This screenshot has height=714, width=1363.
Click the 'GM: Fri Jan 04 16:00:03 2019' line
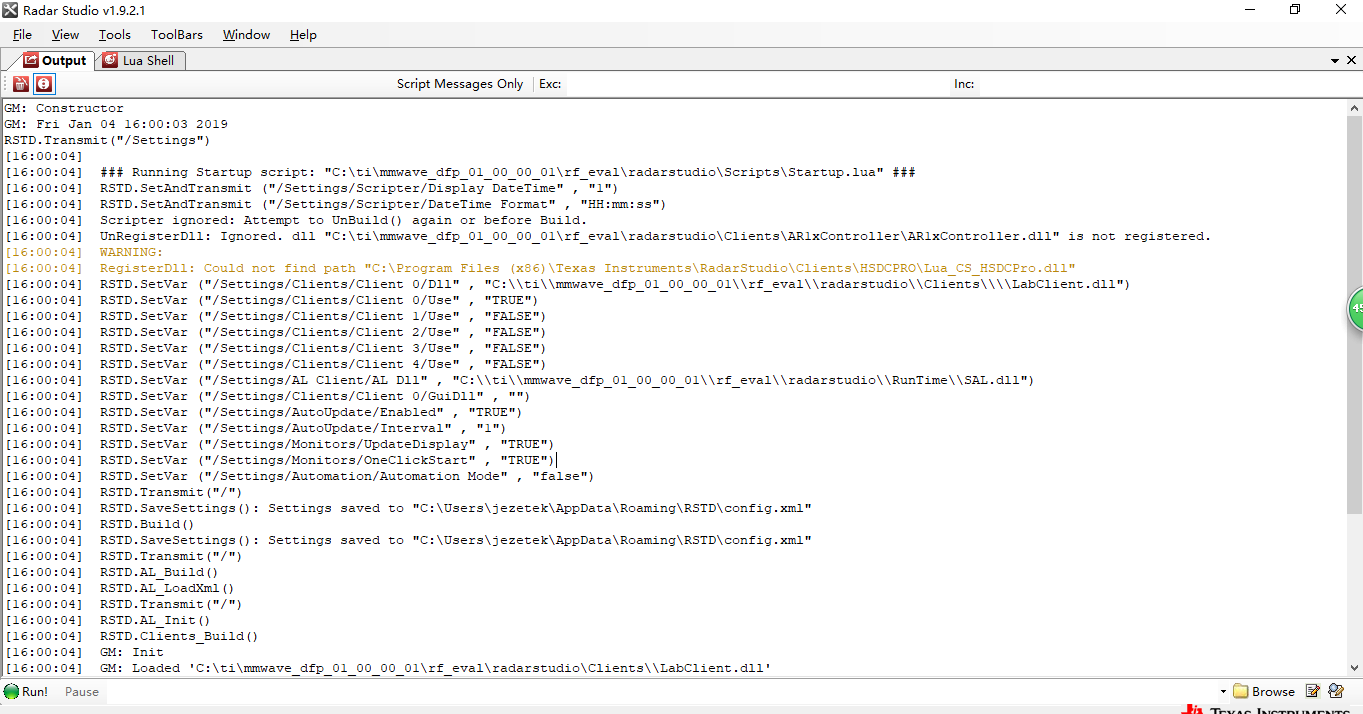click(116, 124)
